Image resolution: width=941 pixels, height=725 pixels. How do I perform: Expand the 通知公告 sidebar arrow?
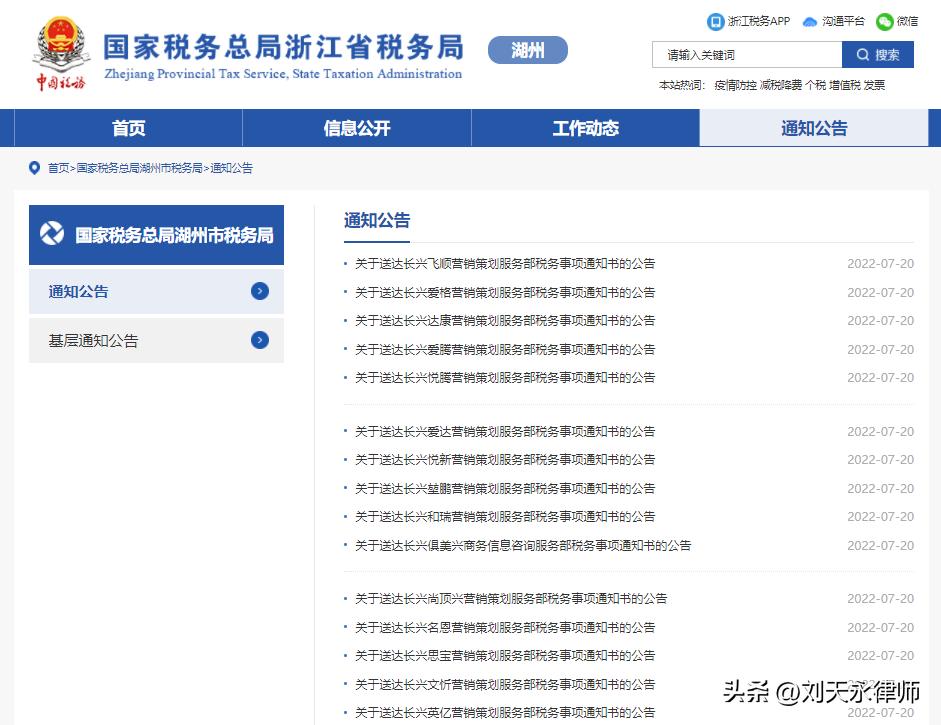[x=259, y=291]
